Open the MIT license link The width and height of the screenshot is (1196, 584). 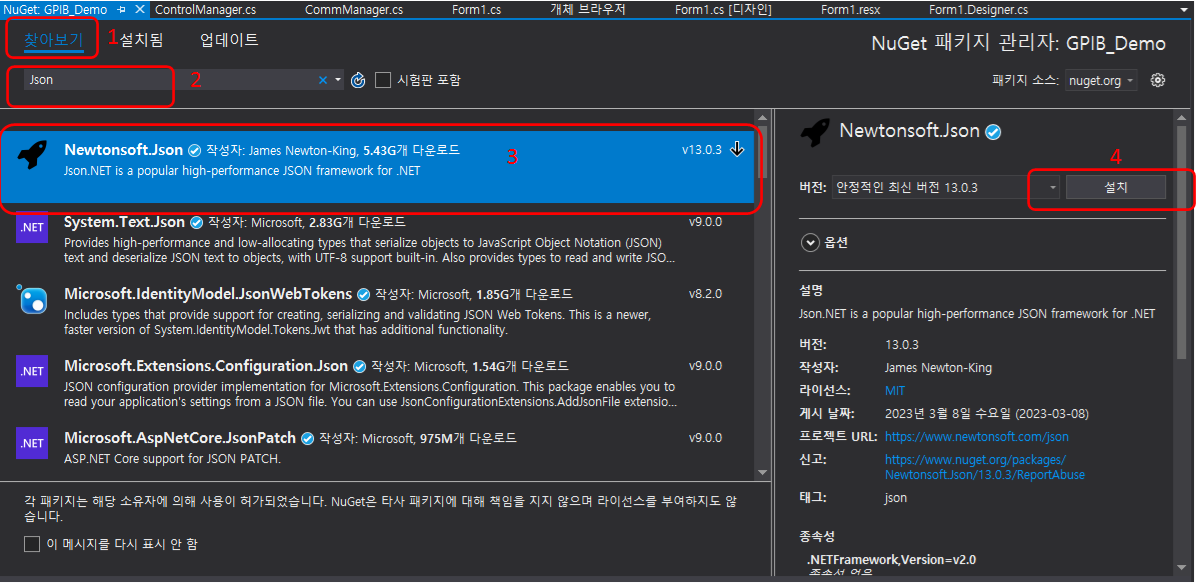(895, 390)
